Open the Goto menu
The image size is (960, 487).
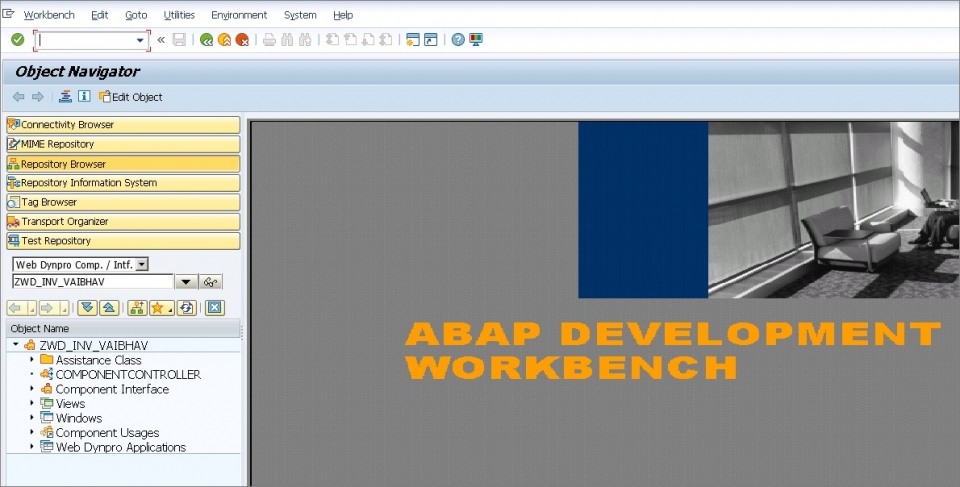136,15
